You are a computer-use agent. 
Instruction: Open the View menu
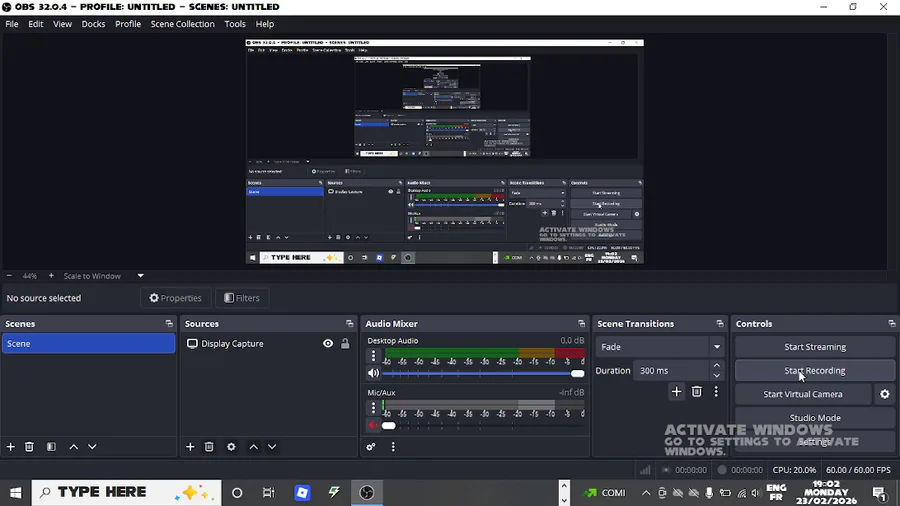62,24
